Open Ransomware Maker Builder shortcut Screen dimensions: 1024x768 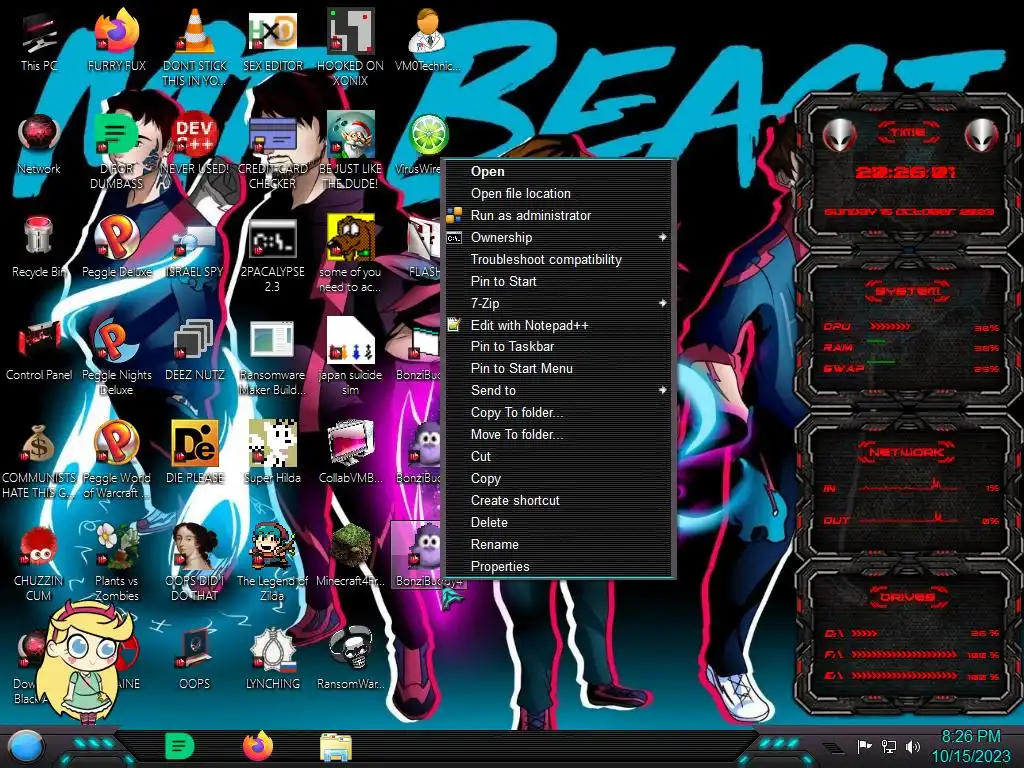coord(272,357)
